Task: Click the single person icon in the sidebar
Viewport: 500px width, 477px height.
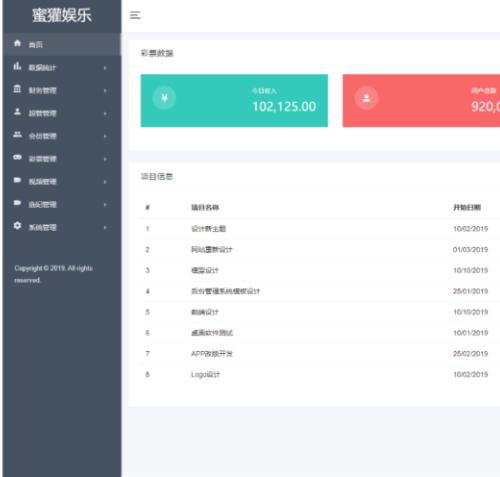Action: pyautogui.click(x=17, y=112)
